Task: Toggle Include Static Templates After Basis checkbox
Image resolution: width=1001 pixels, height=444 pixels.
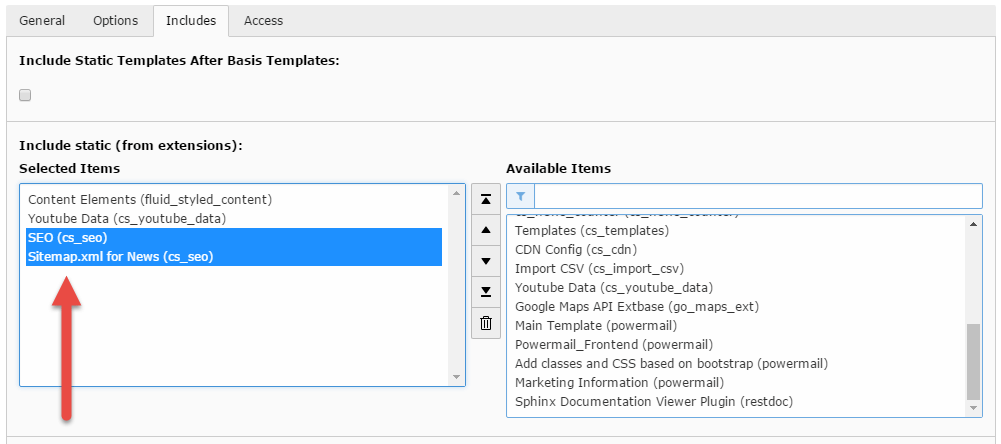Action: [26, 95]
